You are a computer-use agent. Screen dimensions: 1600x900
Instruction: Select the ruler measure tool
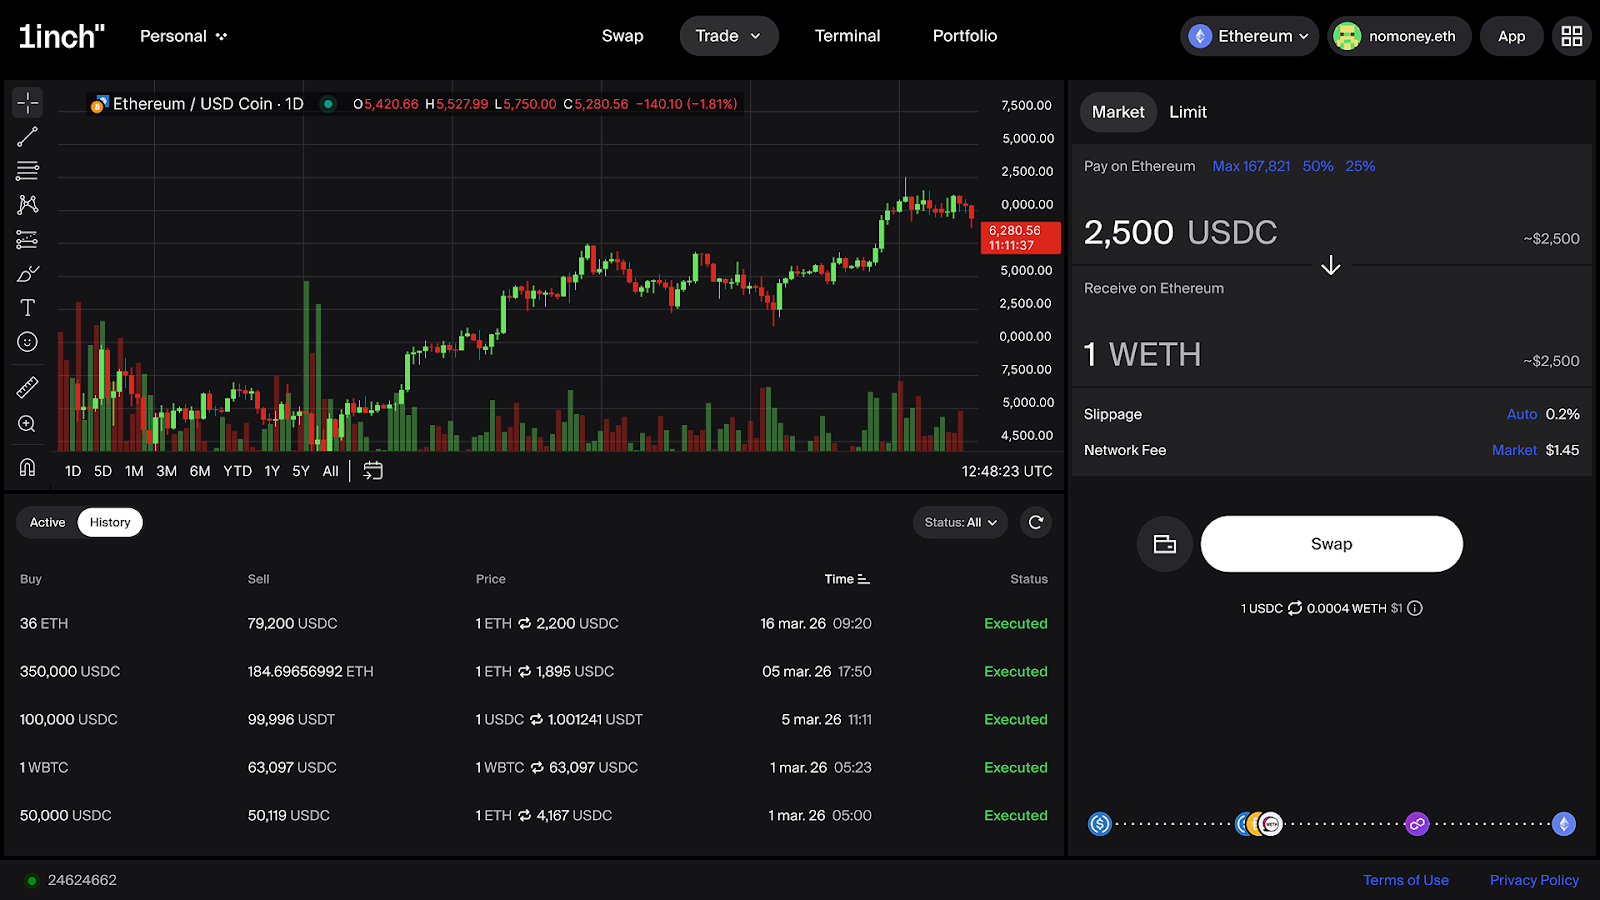pos(27,387)
